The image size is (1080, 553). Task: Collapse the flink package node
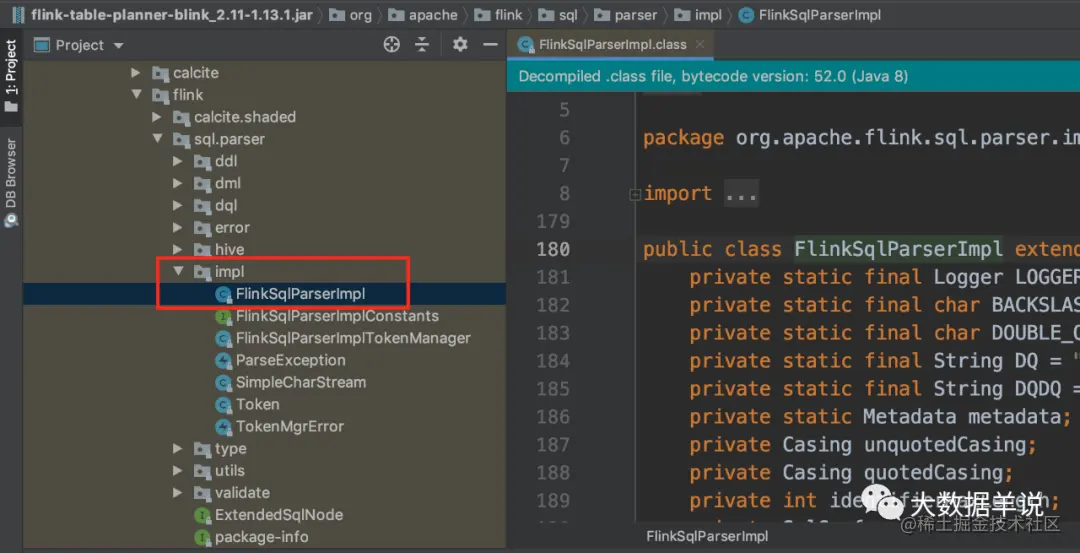tap(136, 95)
